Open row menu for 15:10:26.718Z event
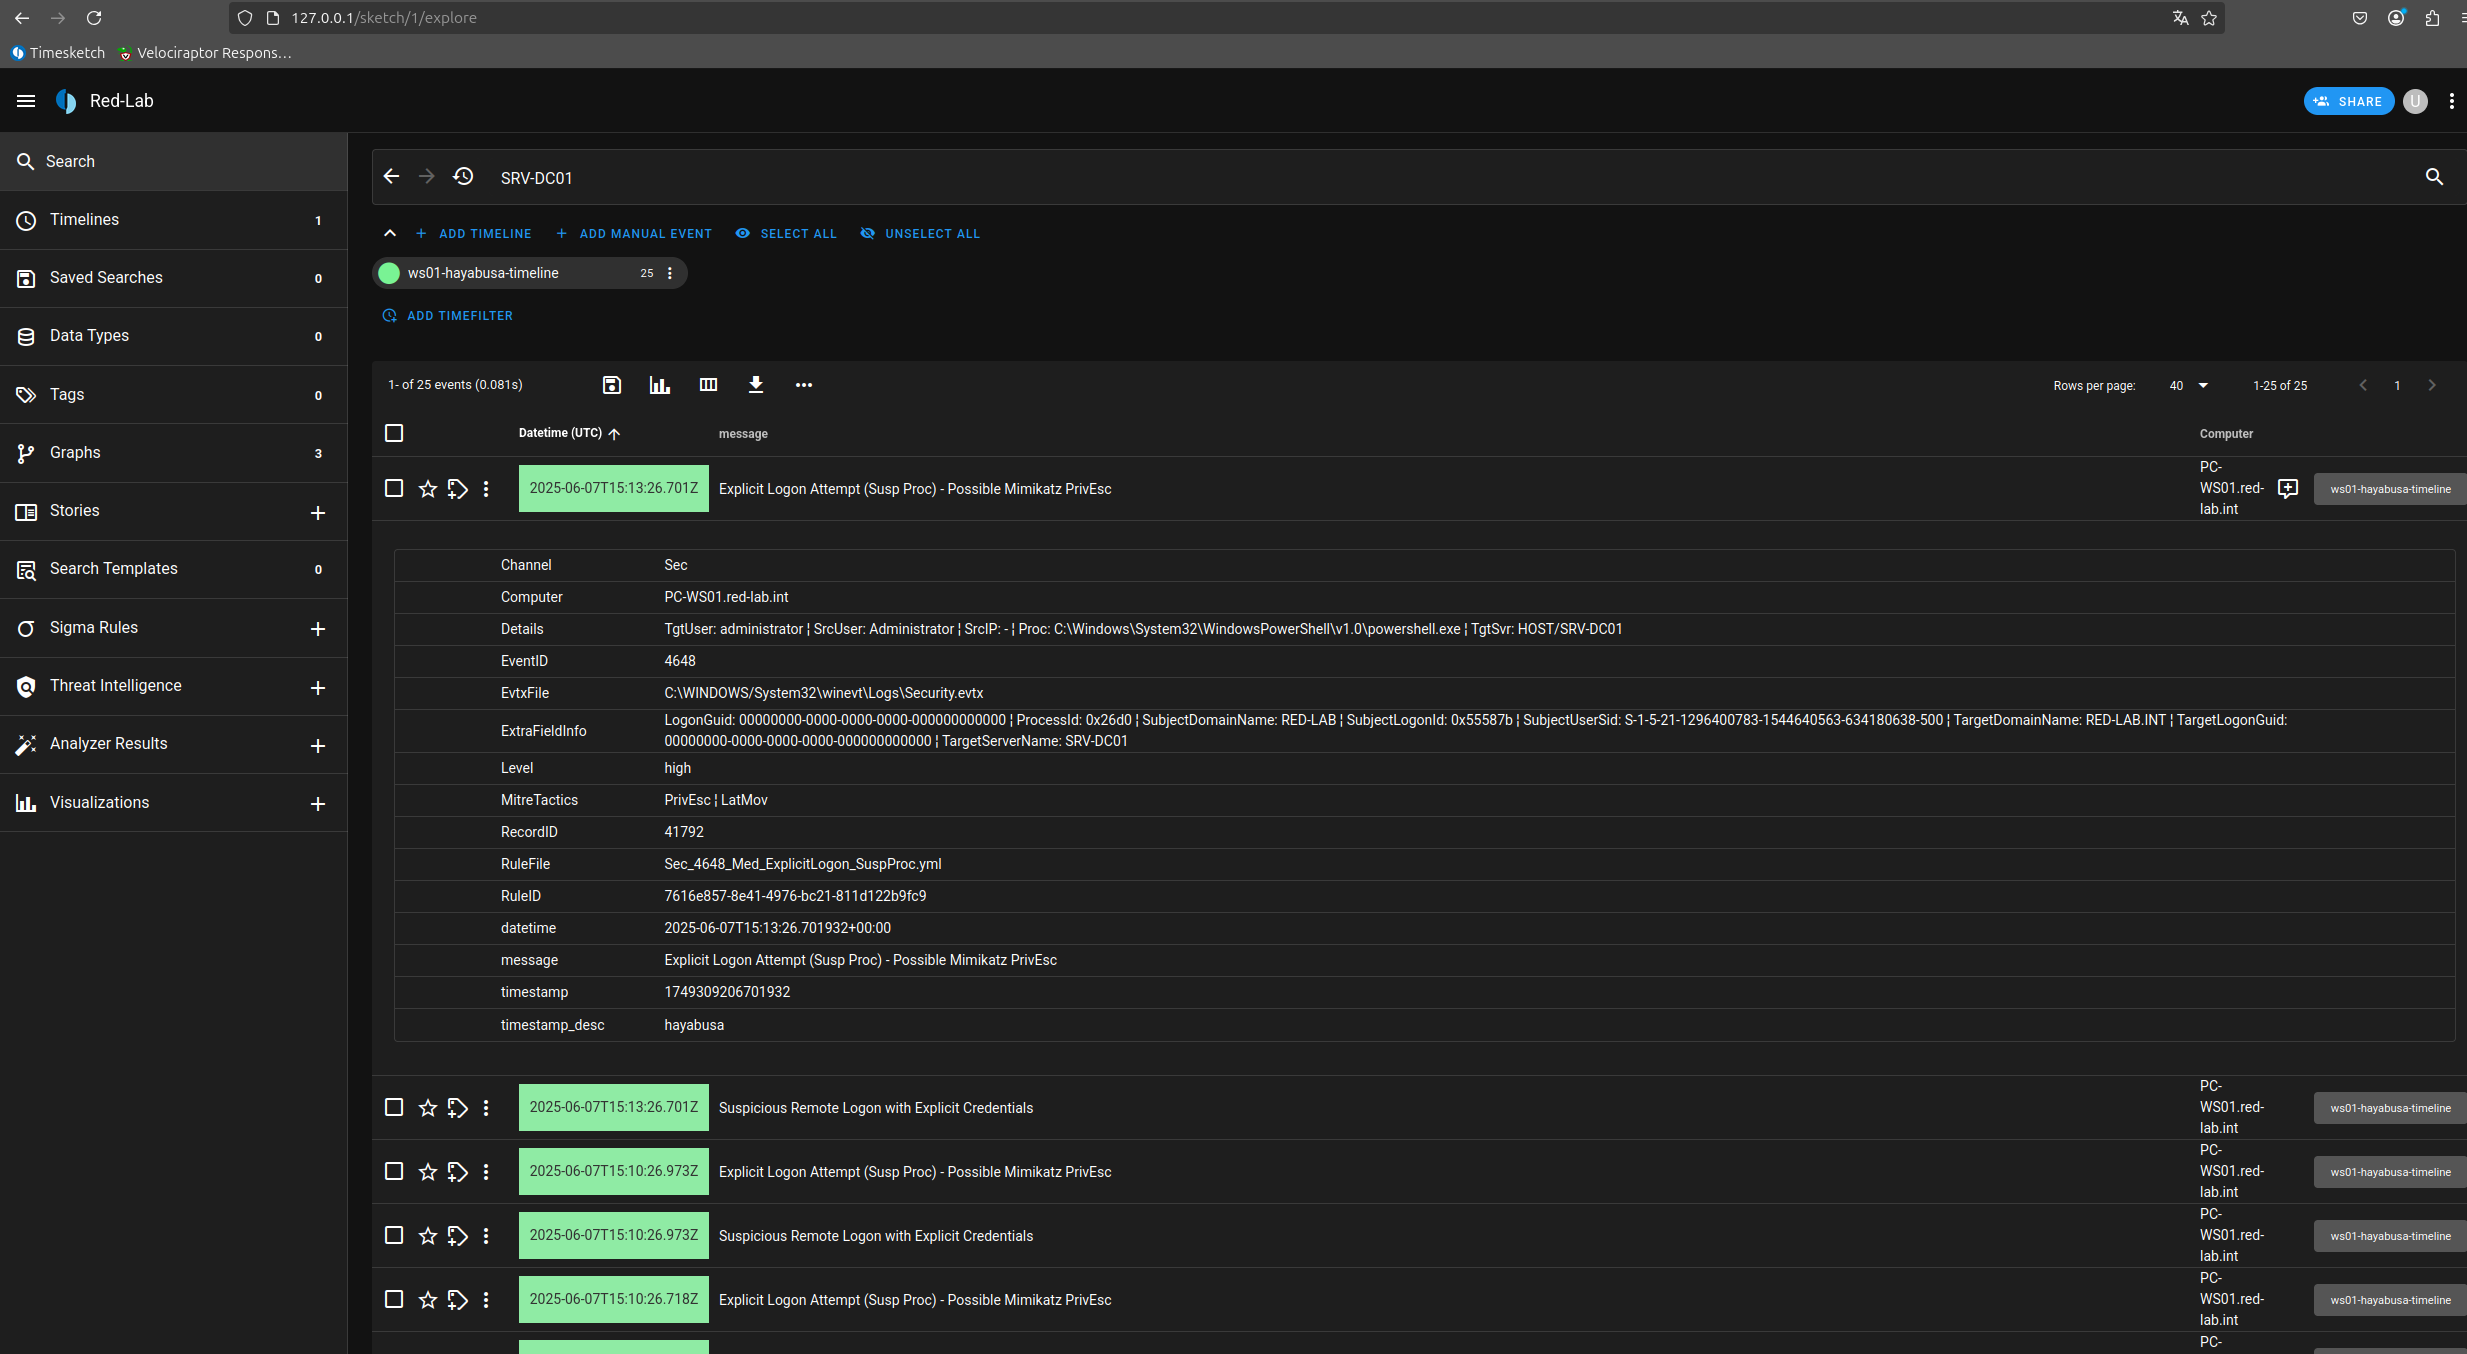Image resolution: width=2467 pixels, height=1354 pixels. [x=486, y=1300]
